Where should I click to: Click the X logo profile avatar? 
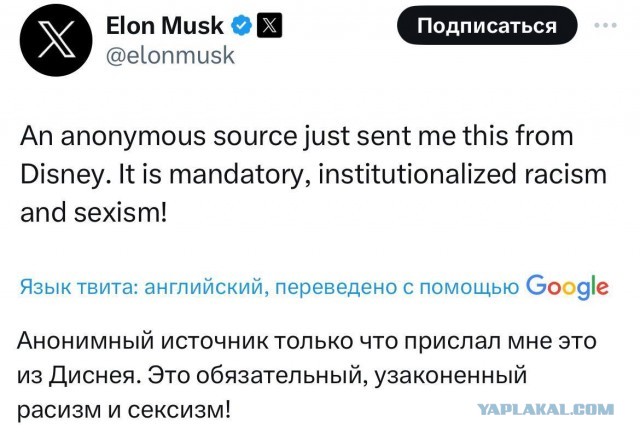click(49, 40)
